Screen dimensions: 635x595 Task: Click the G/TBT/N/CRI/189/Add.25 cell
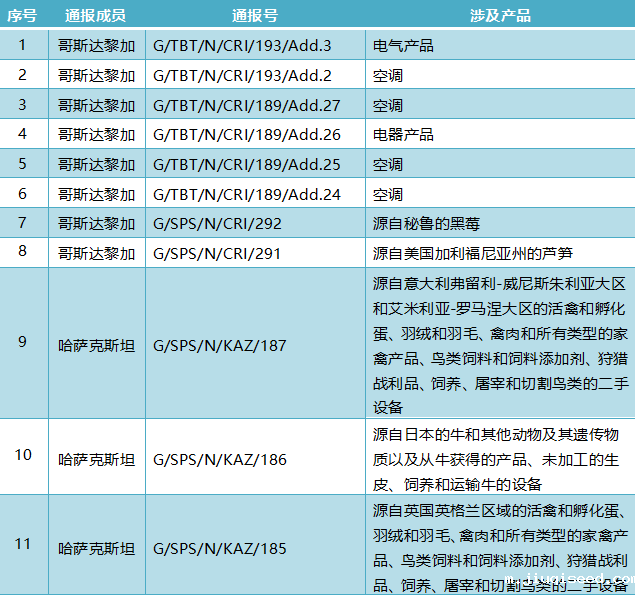pyautogui.click(x=234, y=164)
